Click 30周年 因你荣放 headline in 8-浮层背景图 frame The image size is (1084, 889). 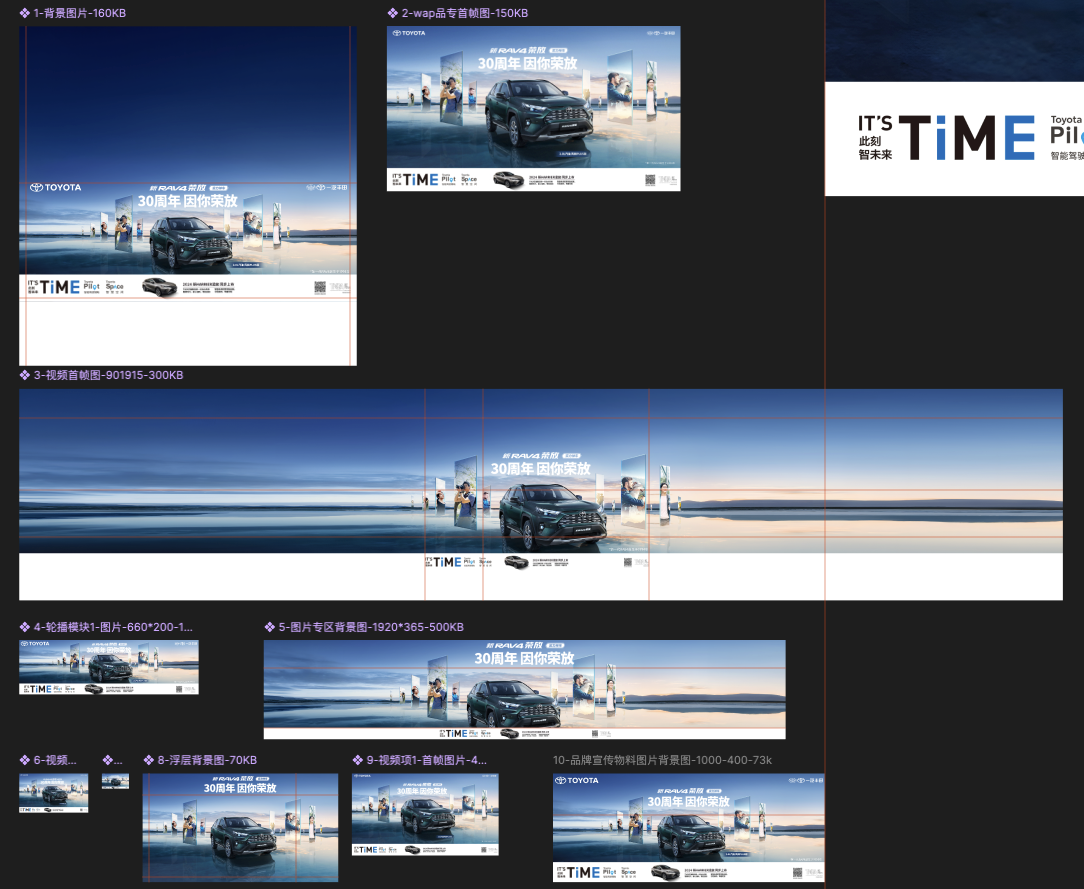click(x=240, y=788)
